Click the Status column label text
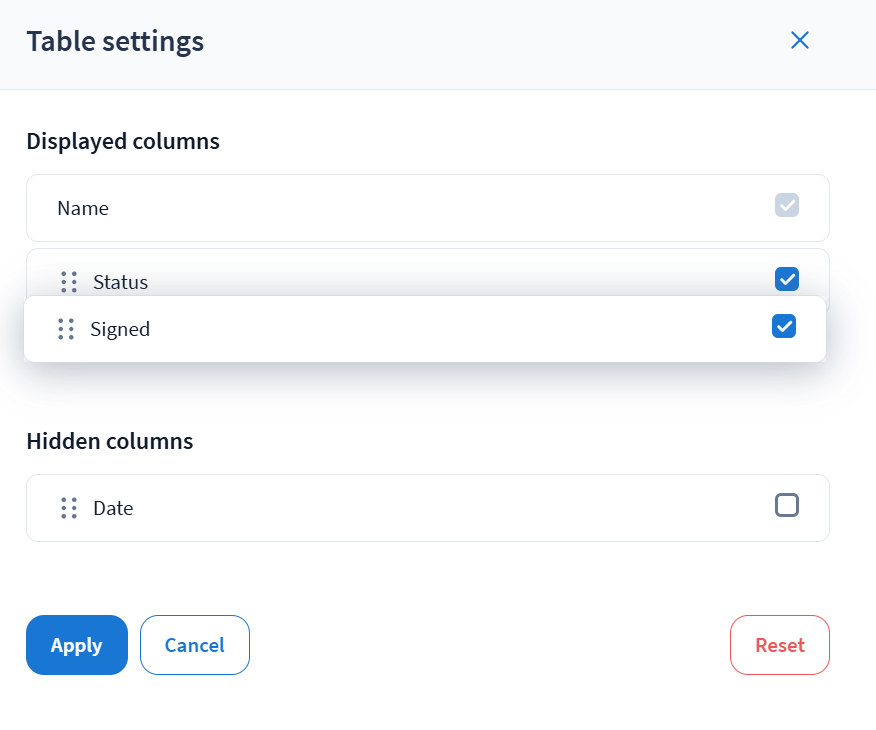 pyautogui.click(x=120, y=282)
